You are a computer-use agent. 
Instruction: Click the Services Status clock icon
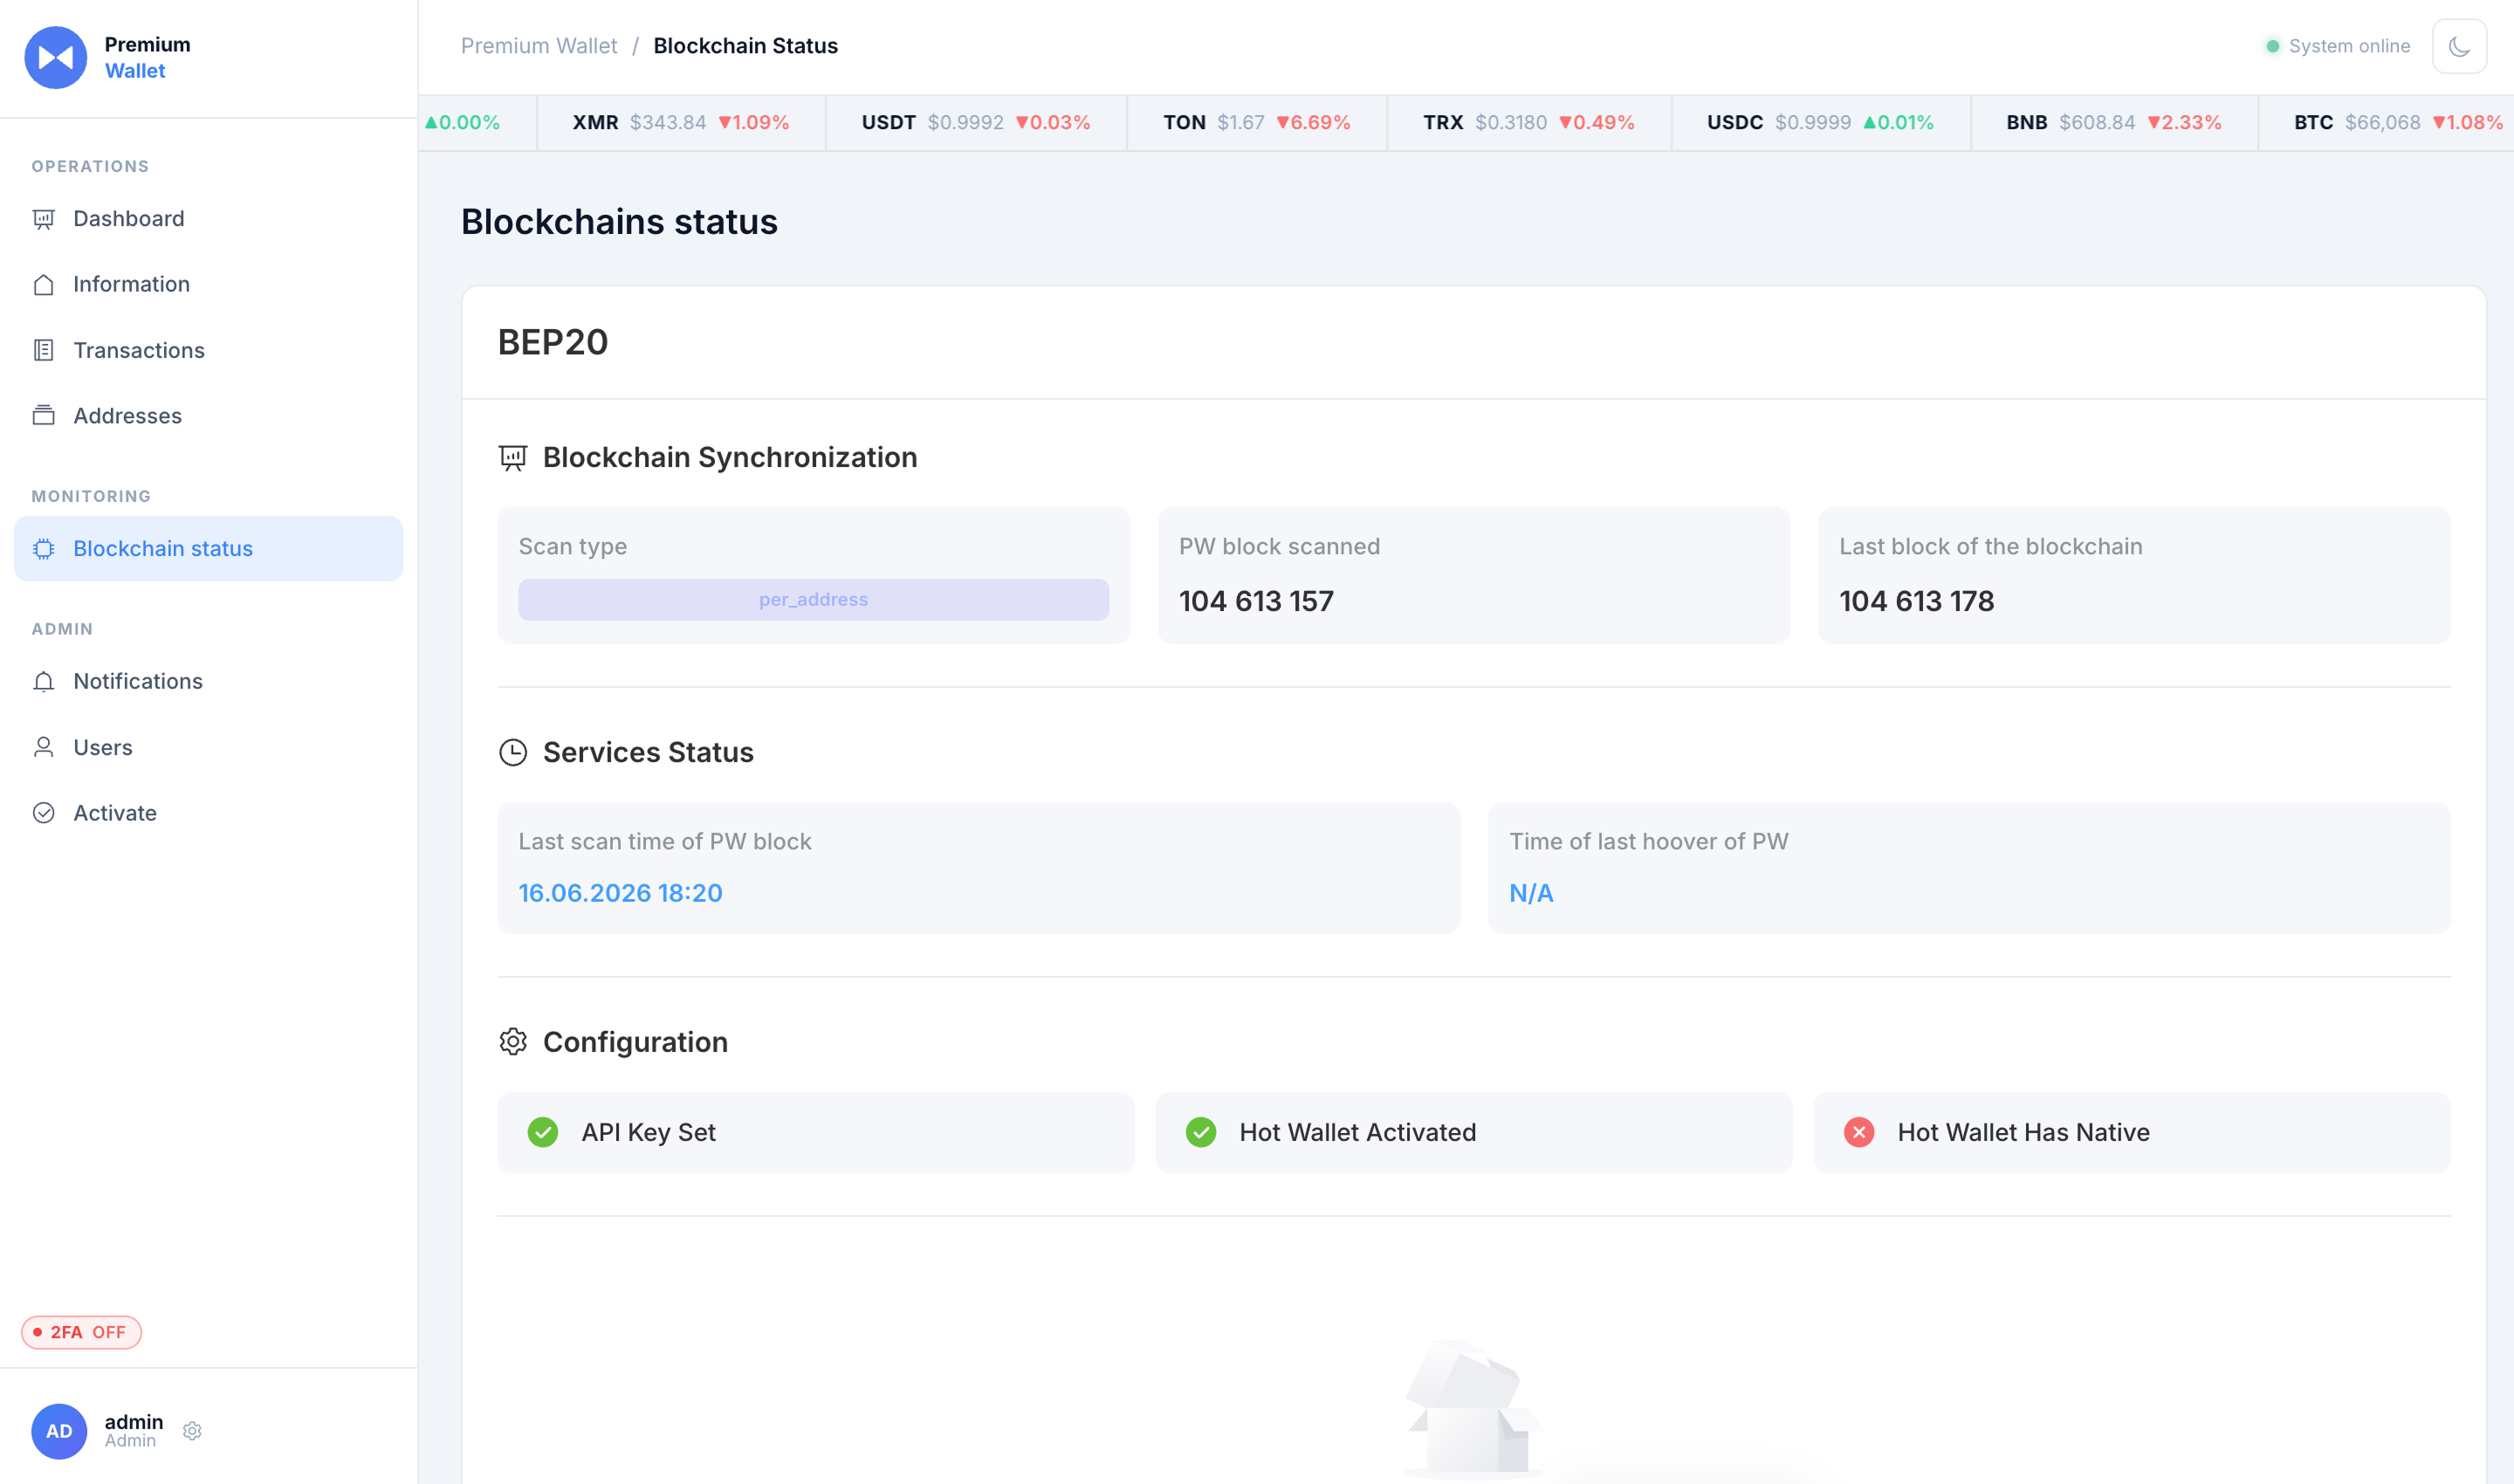coord(513,753)
